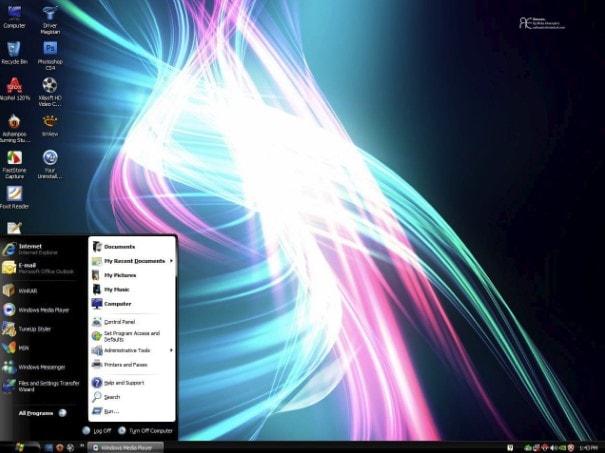Click the Log Off button

pos(97,431)
